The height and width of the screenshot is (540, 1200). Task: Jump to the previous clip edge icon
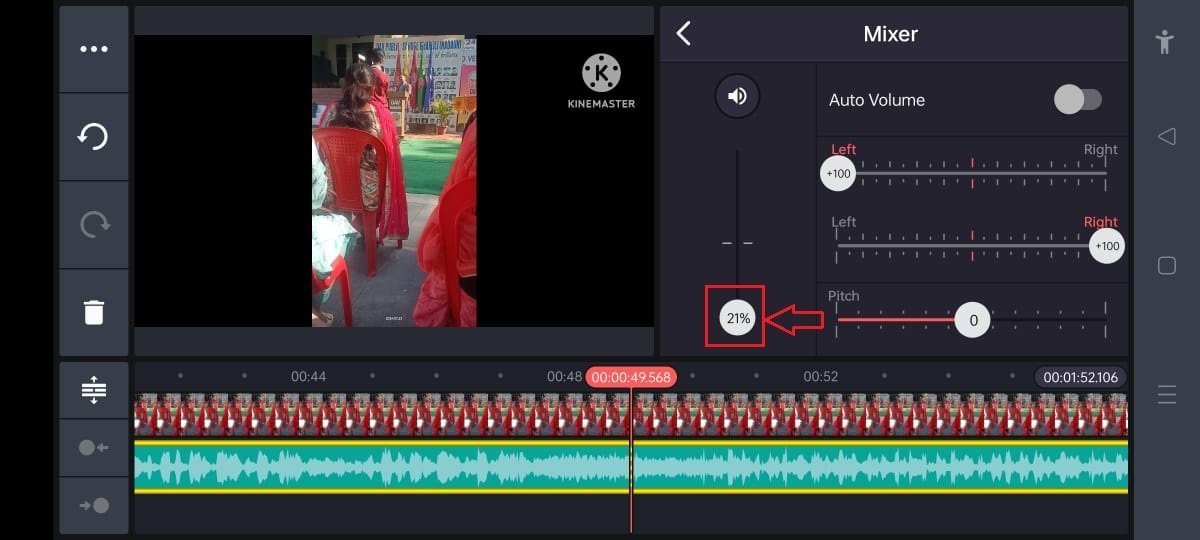[x=94, y=448]
